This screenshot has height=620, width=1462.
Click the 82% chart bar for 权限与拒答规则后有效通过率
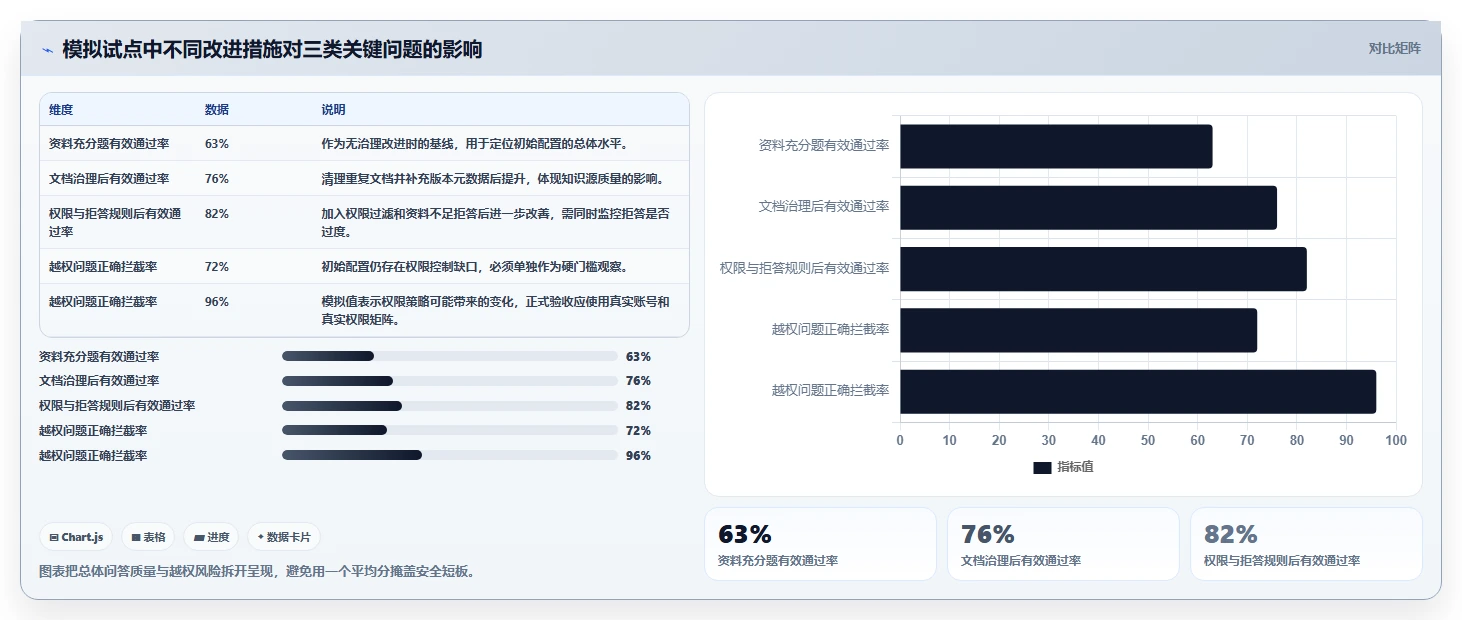click(1103, 269)
